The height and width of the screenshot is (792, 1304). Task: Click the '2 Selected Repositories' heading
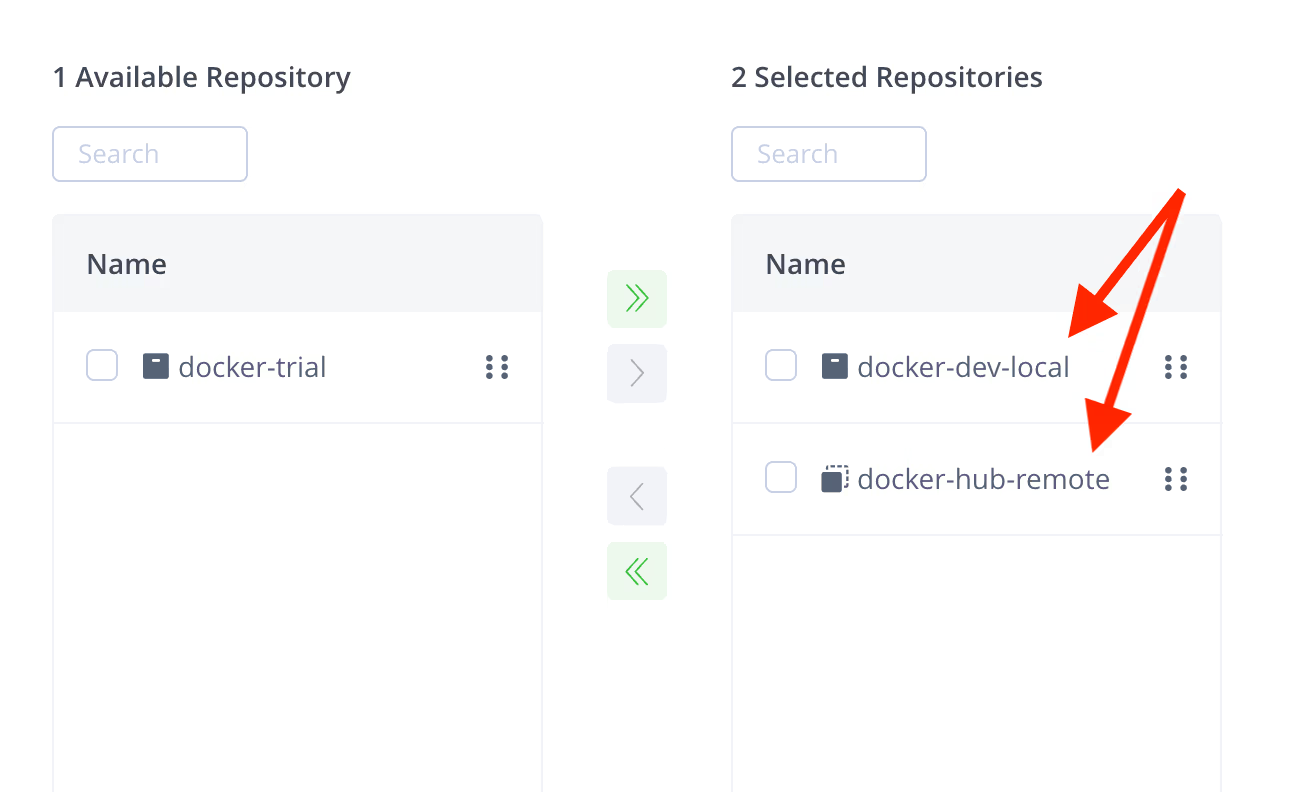[887, 77]
